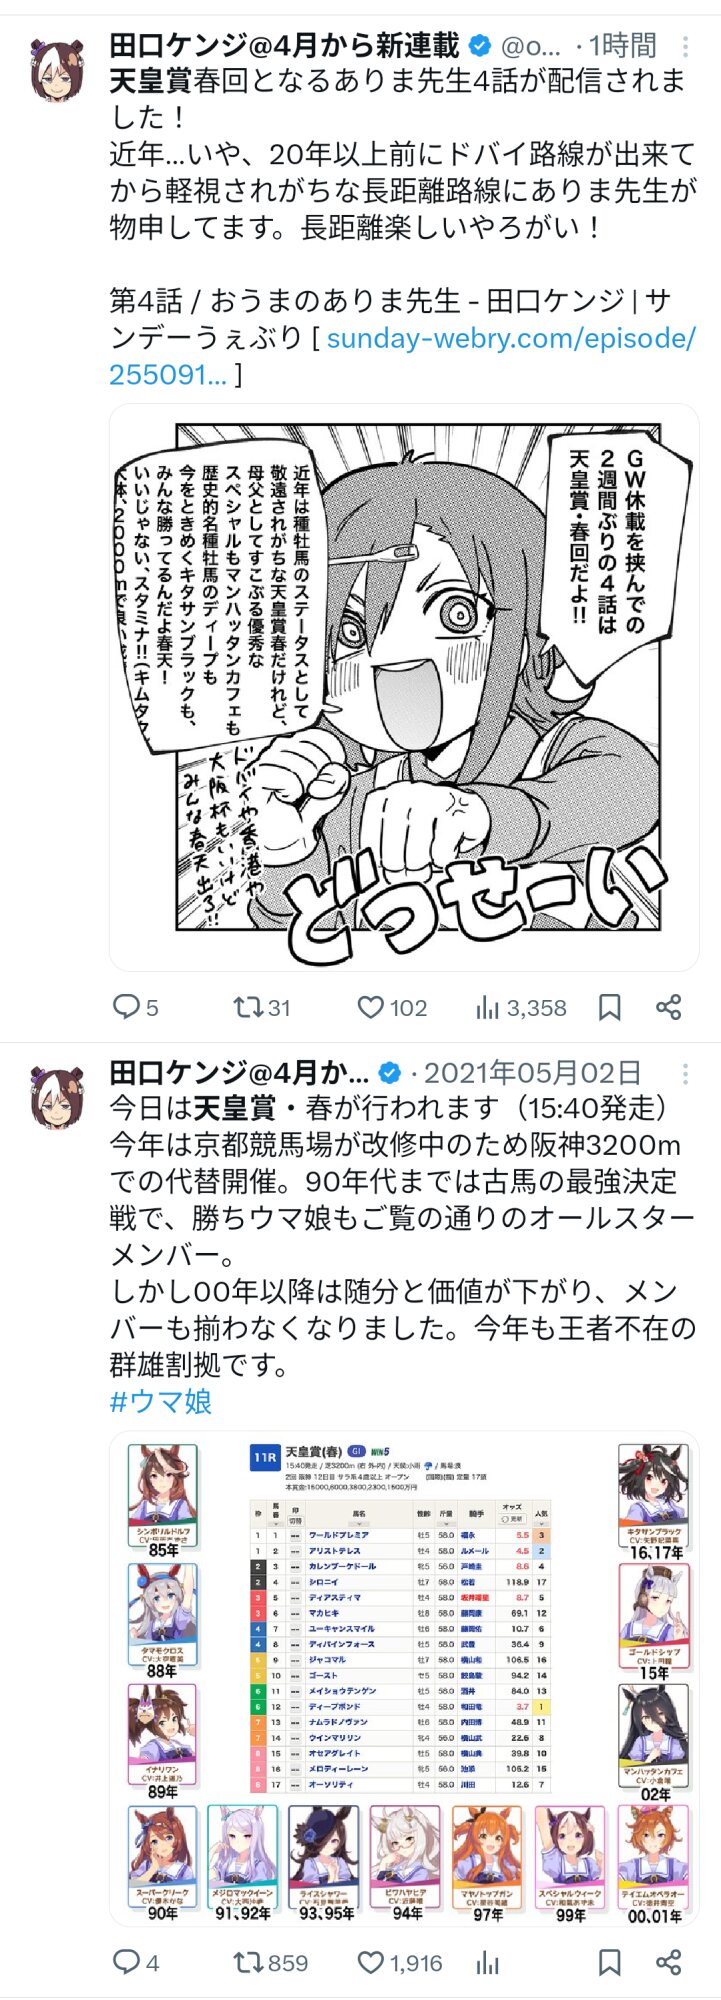Share the first tweet

(x=669, y=1007)
